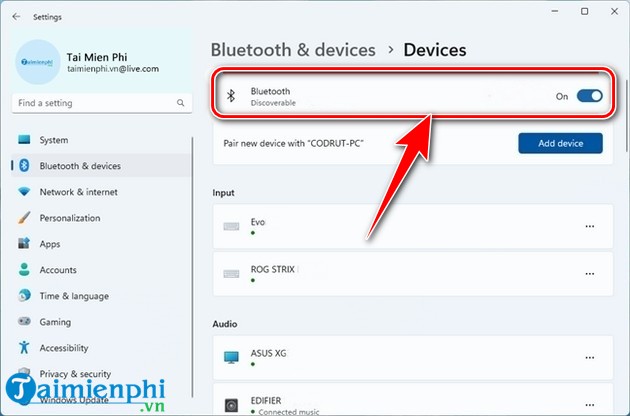
Task: Click the Find a setting search box
Action: pyautogui.click(x=102, y=103)
